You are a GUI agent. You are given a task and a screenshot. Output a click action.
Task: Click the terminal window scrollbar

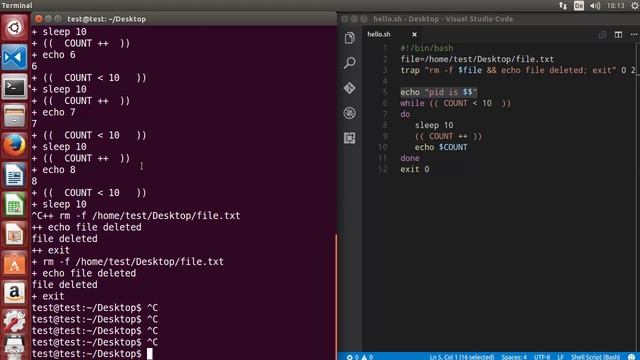pyautogui.click(x=336, y=296)
